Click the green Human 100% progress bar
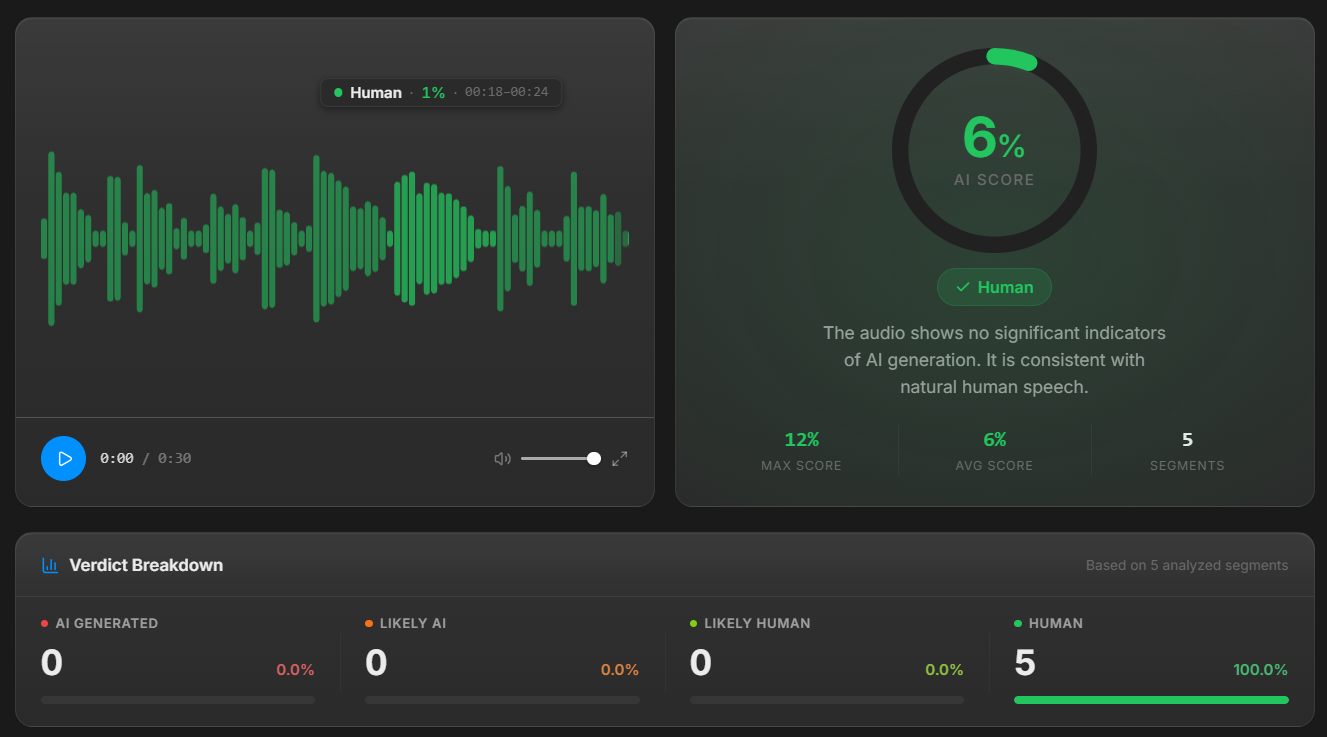Viewport: 1327px width, 737px height. click(1151, 700)
